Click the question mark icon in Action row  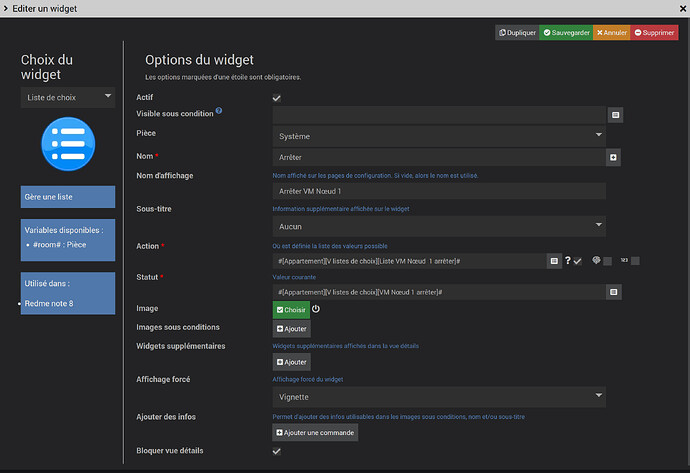[567, 261]
